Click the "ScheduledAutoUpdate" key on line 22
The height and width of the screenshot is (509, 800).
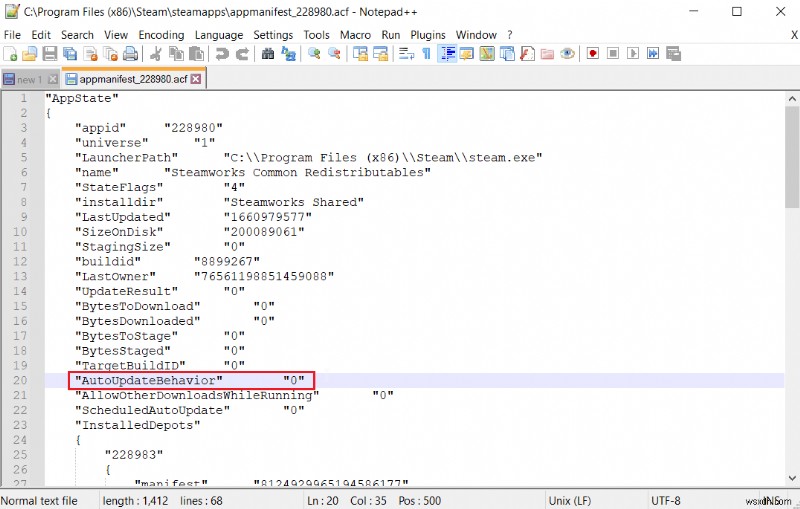point(153,410)
